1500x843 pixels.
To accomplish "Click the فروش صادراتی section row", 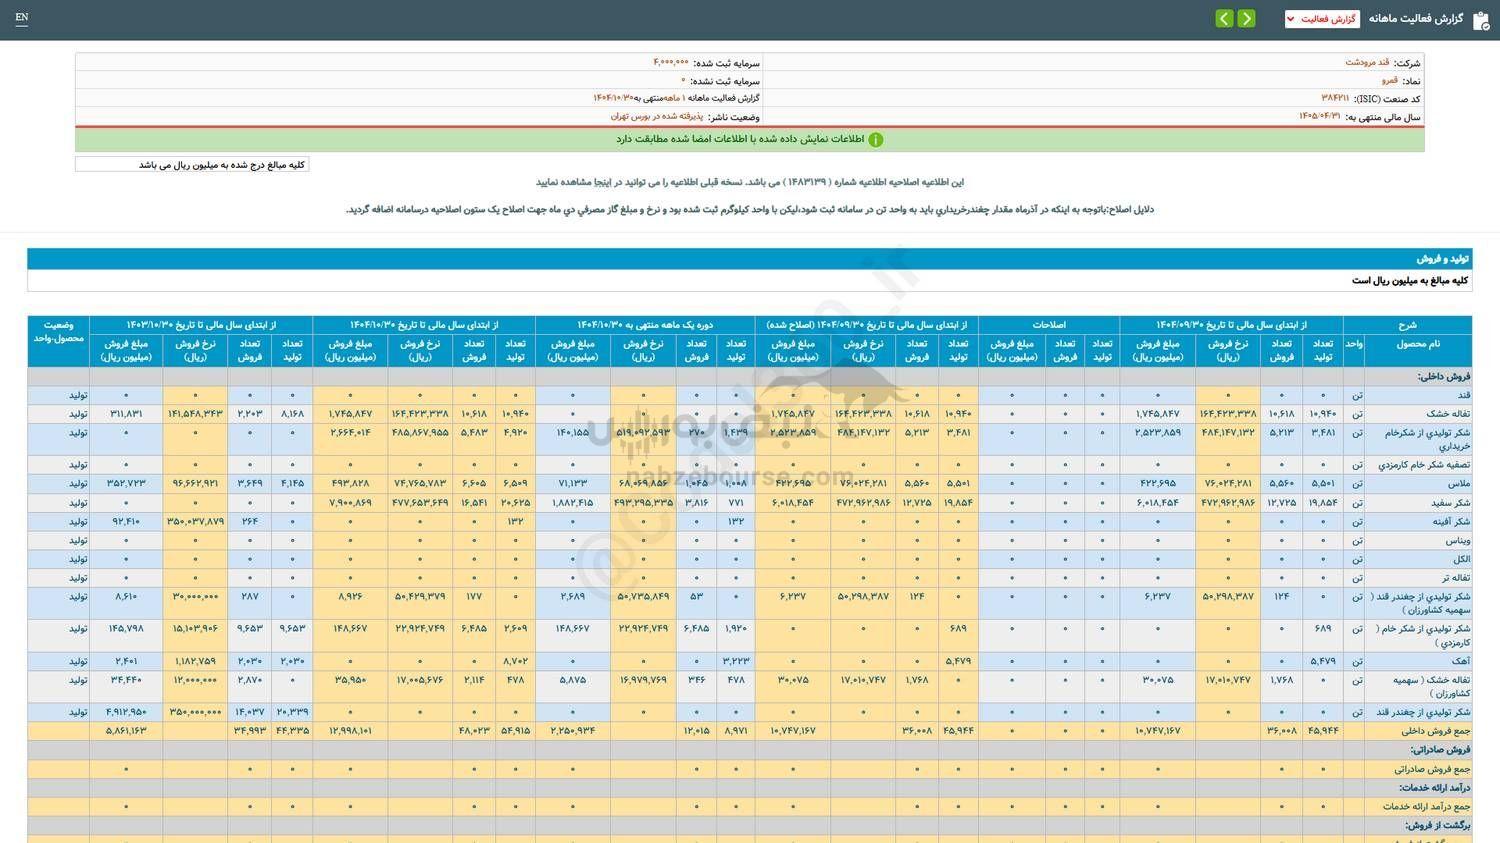I will click(x=1440, y=750).
